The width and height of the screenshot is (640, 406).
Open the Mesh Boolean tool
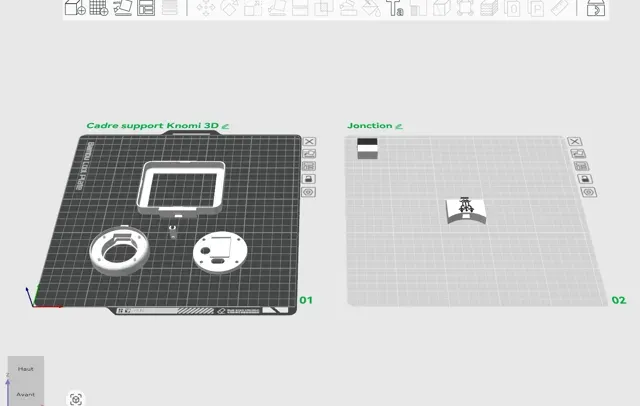point(324,7)
